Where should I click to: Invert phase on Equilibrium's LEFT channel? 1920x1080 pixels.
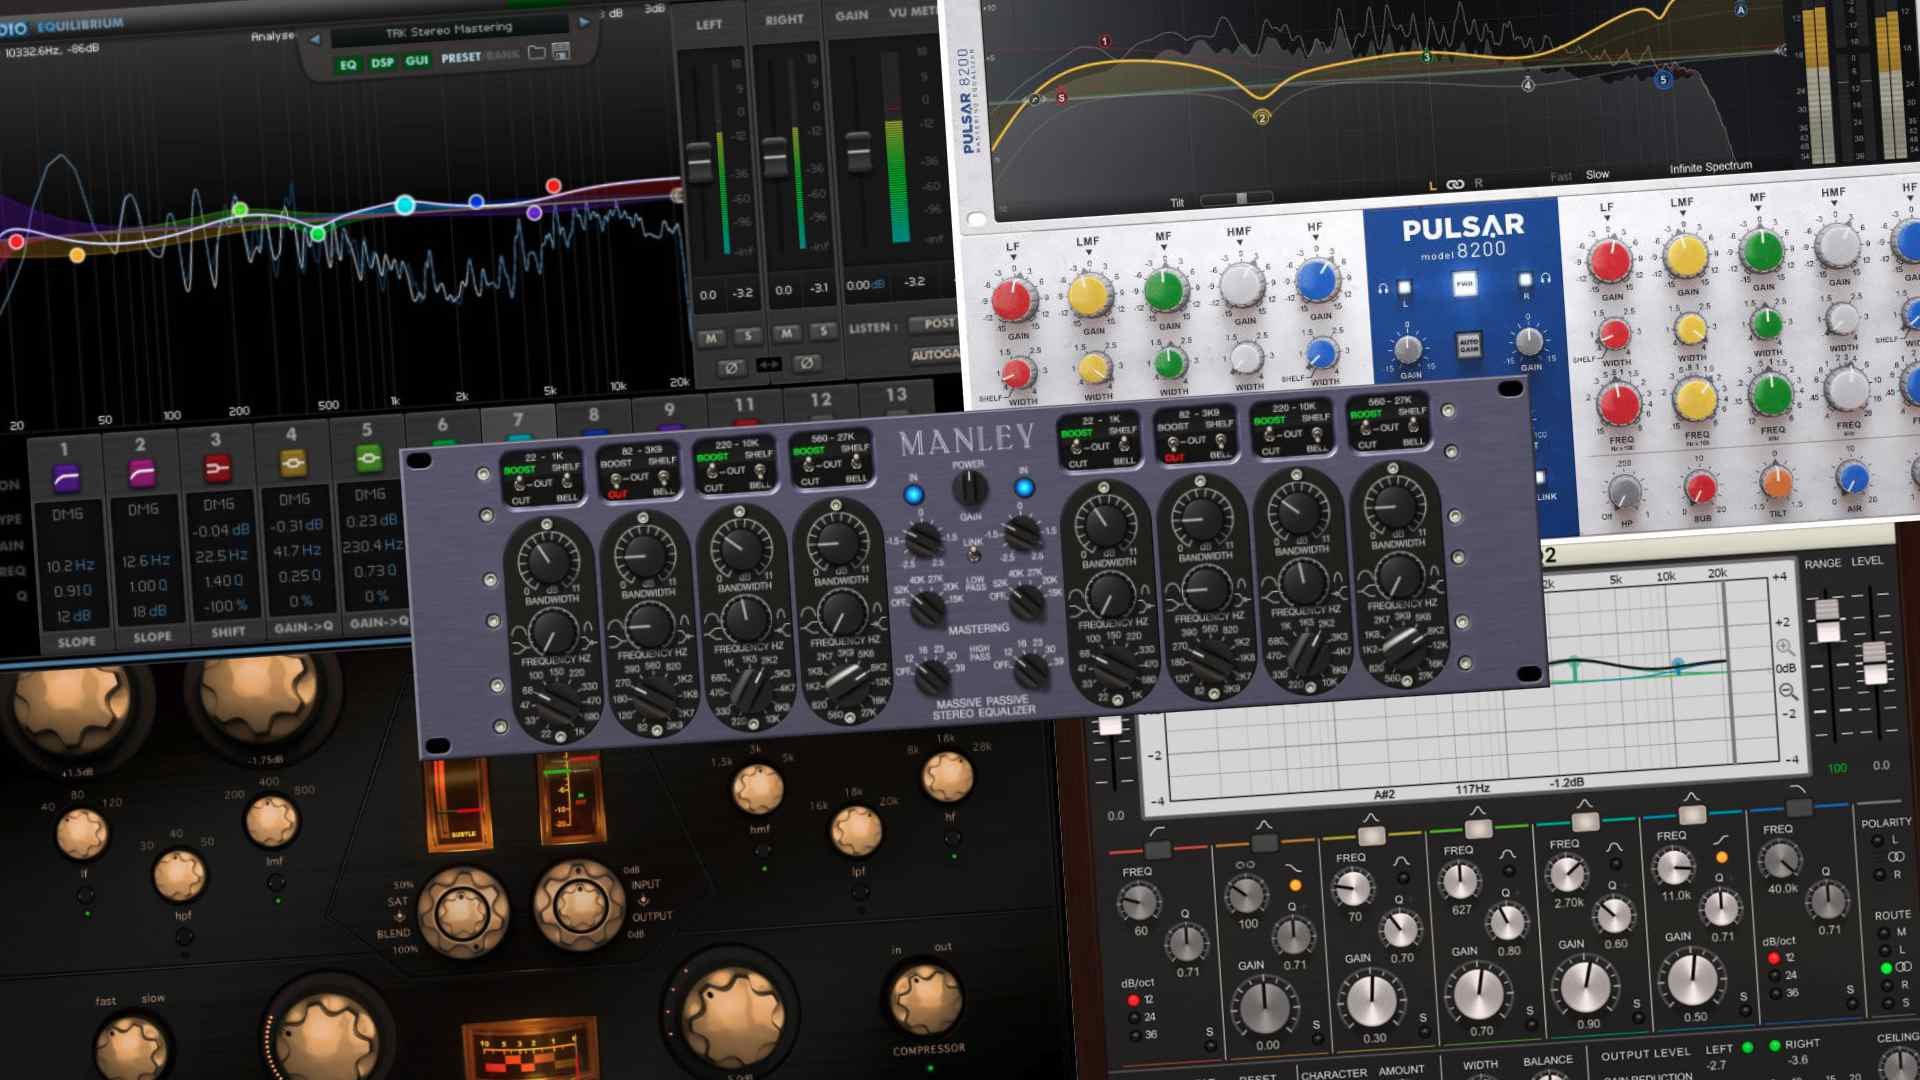click(731, 367)
